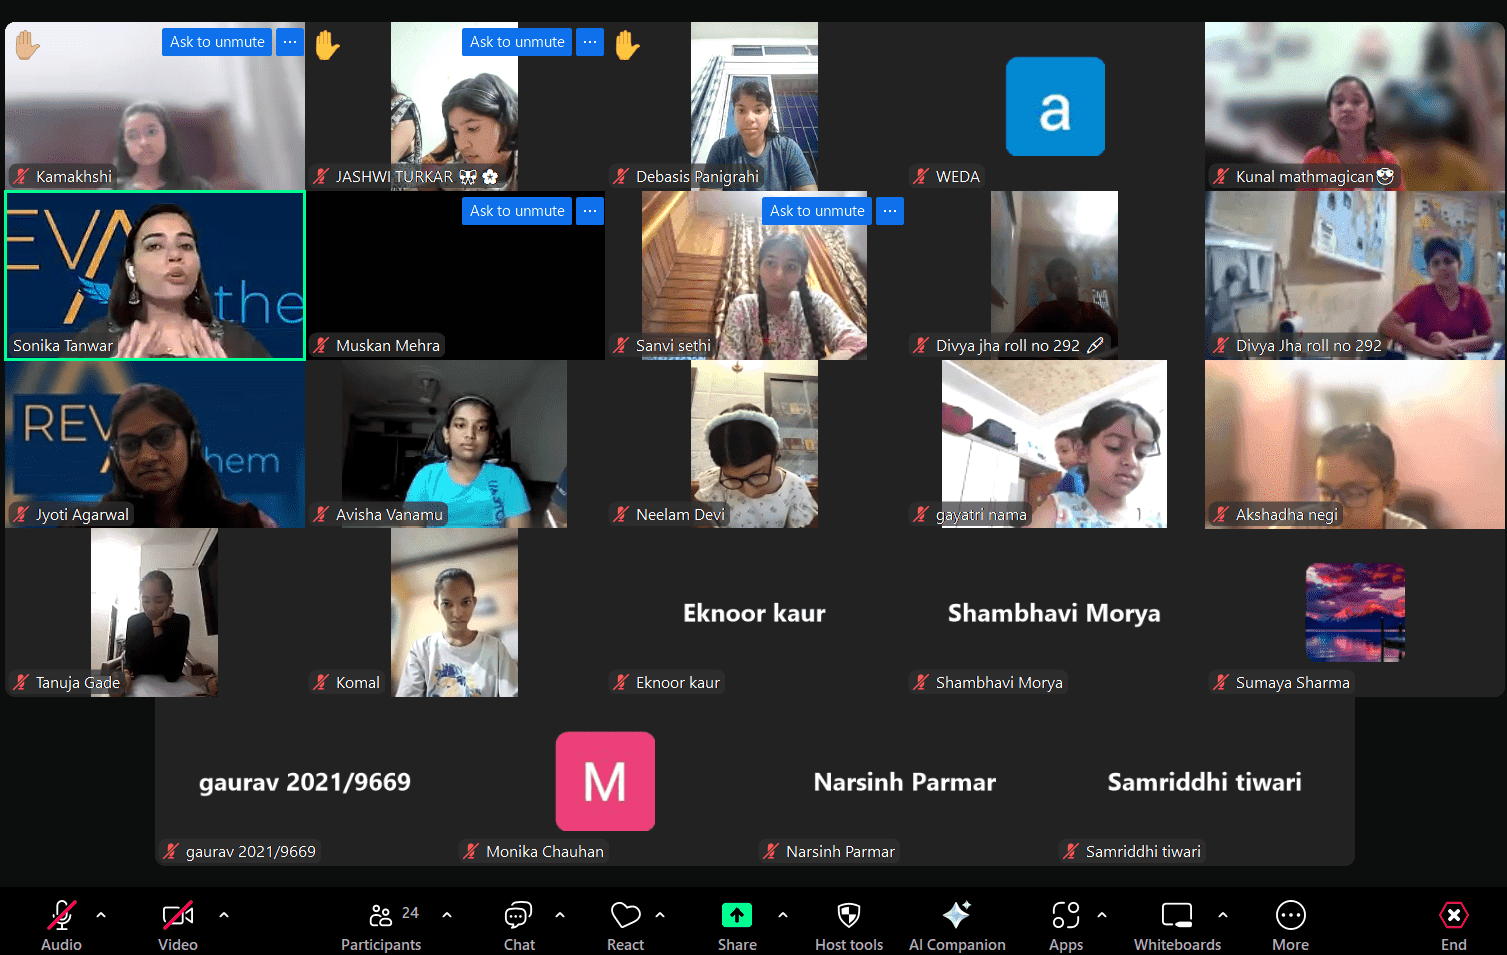Click pen icon beside Divya jha roll no 292

pos(1095,346)
